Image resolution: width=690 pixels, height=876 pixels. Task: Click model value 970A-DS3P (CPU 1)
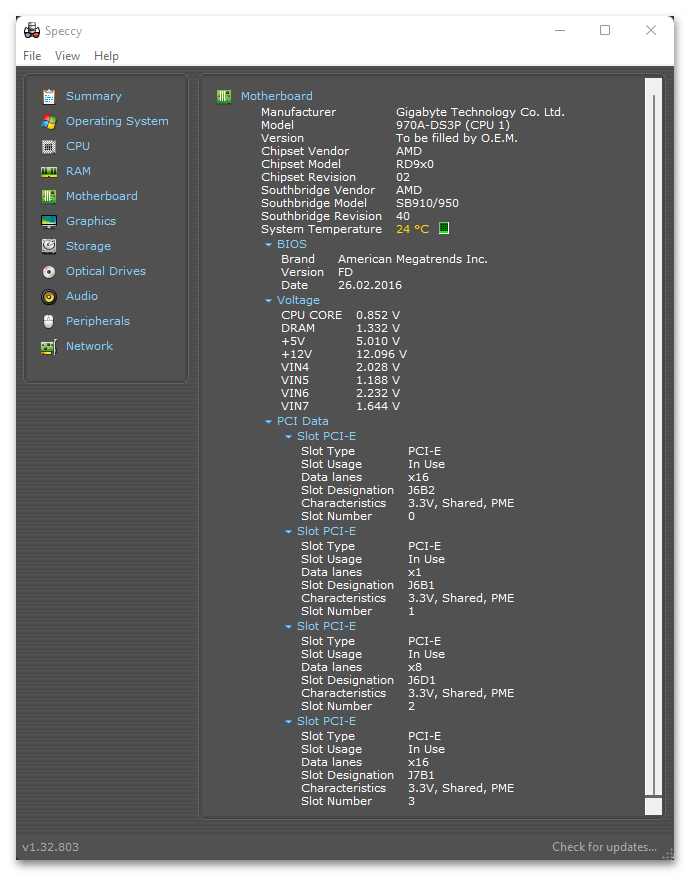(453, 125)
